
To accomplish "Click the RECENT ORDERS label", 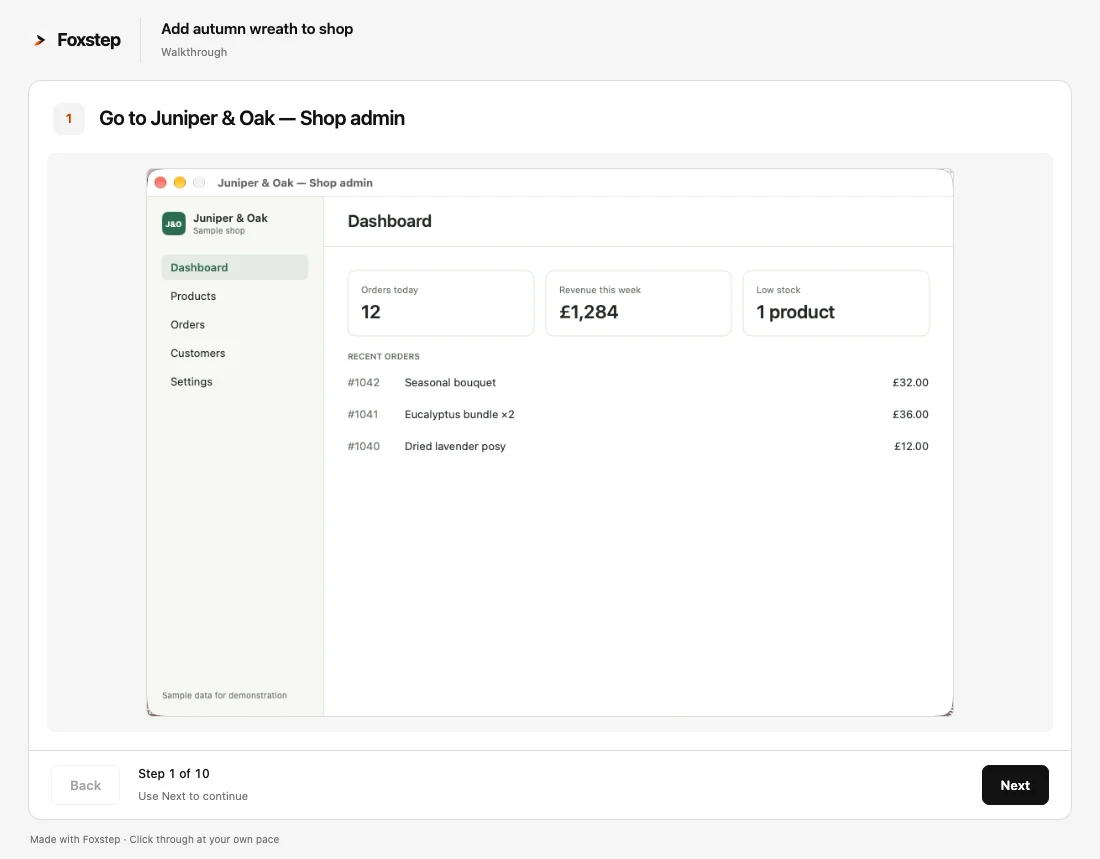I will 383,357.
